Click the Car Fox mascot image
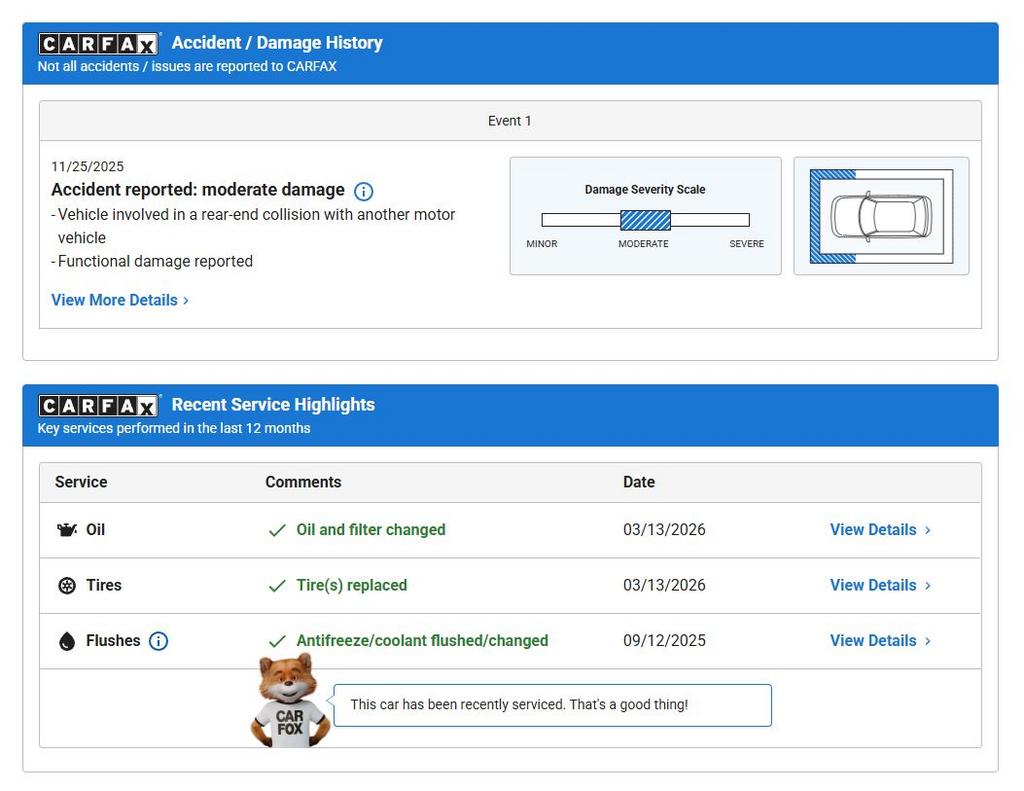1024x791 pixels. click(x=288, y=702)
